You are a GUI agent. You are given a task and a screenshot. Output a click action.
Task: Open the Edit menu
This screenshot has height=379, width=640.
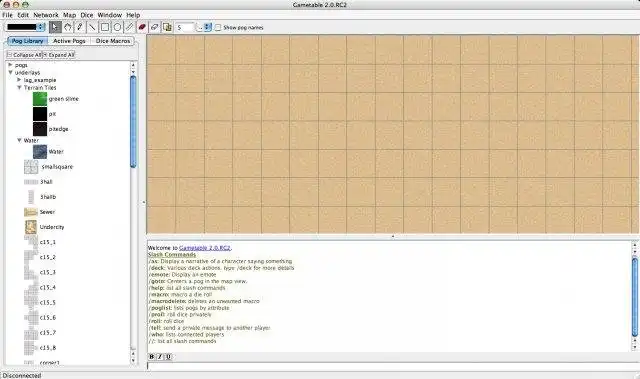23,15
